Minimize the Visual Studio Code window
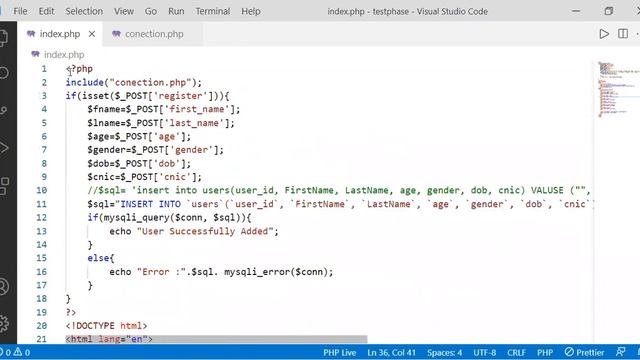Screen dimensions: 640x360 (x=576, y=11)
